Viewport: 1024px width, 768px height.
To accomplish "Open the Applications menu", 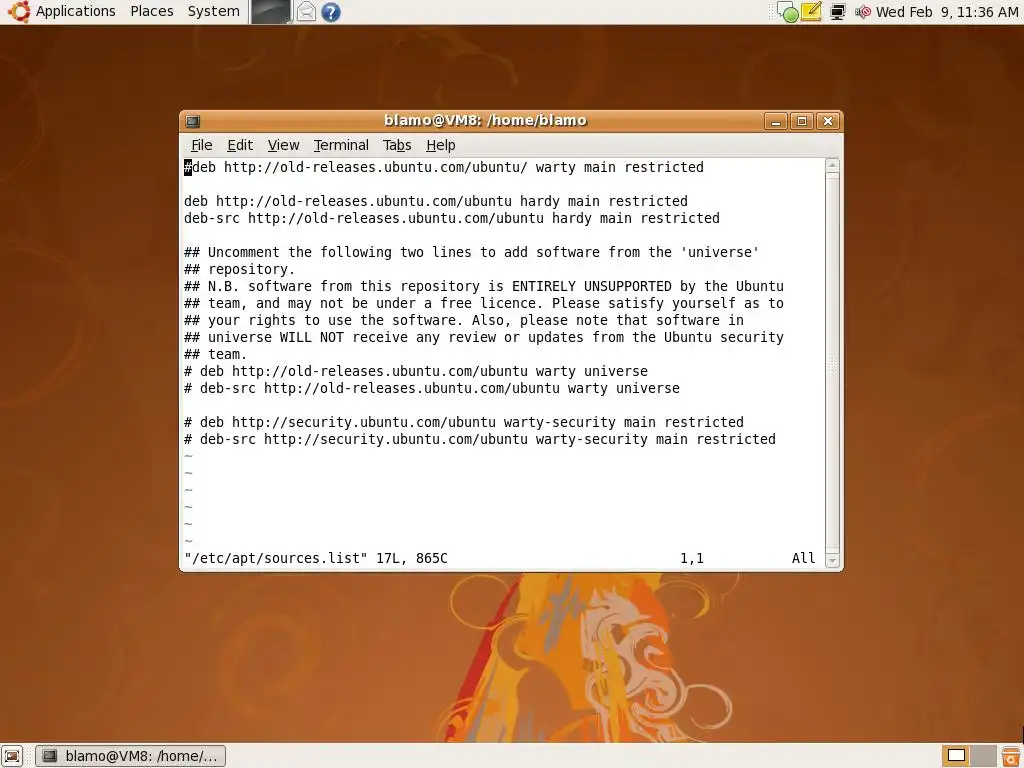I will (75, 11).
